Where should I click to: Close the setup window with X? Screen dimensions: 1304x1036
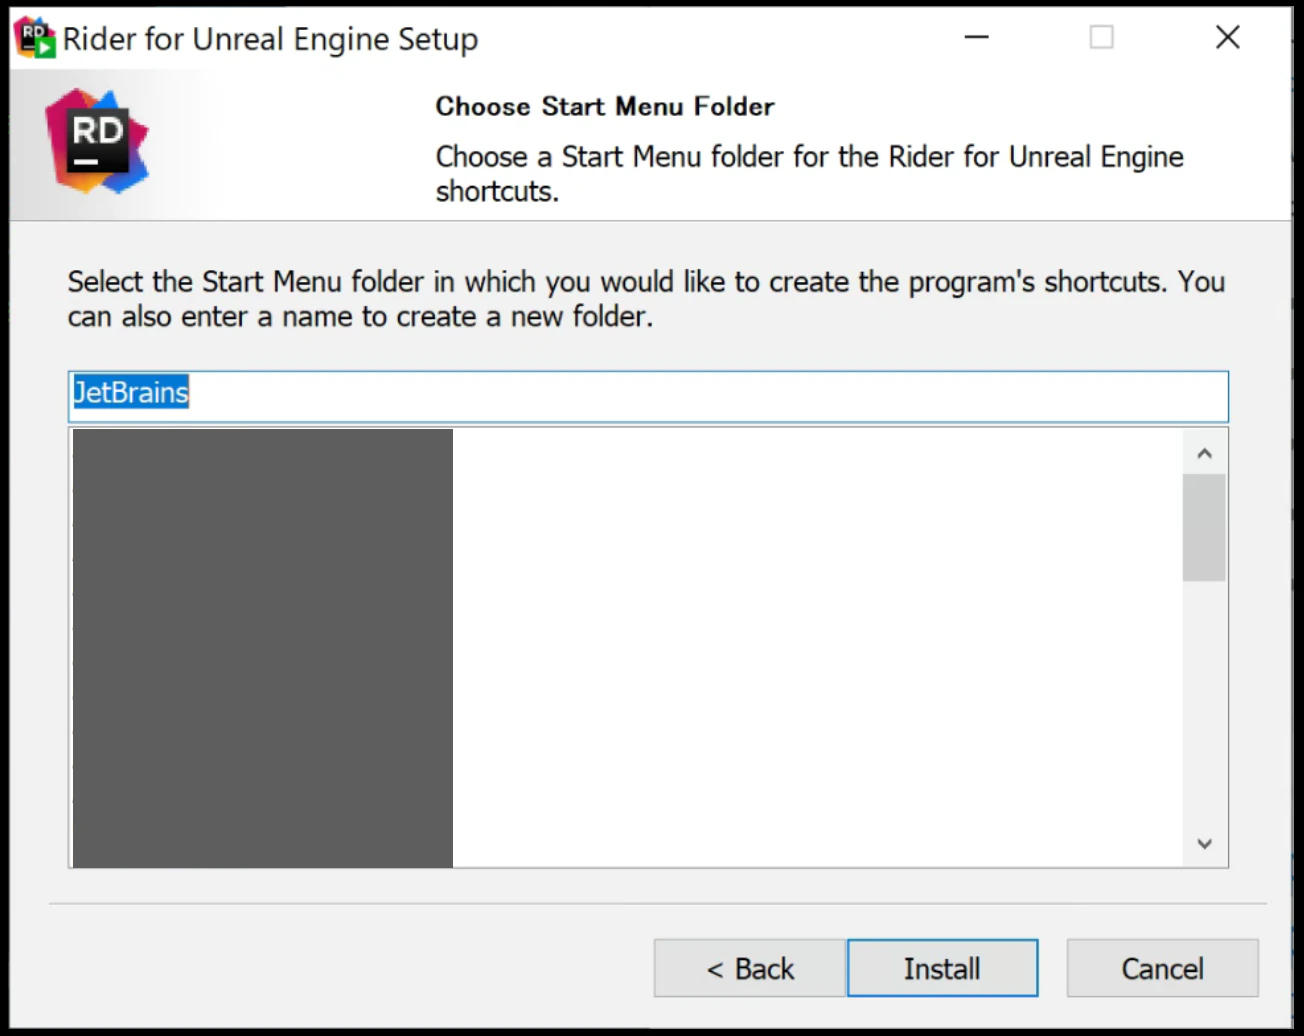pyautogui.click(x=1227, y=38)
